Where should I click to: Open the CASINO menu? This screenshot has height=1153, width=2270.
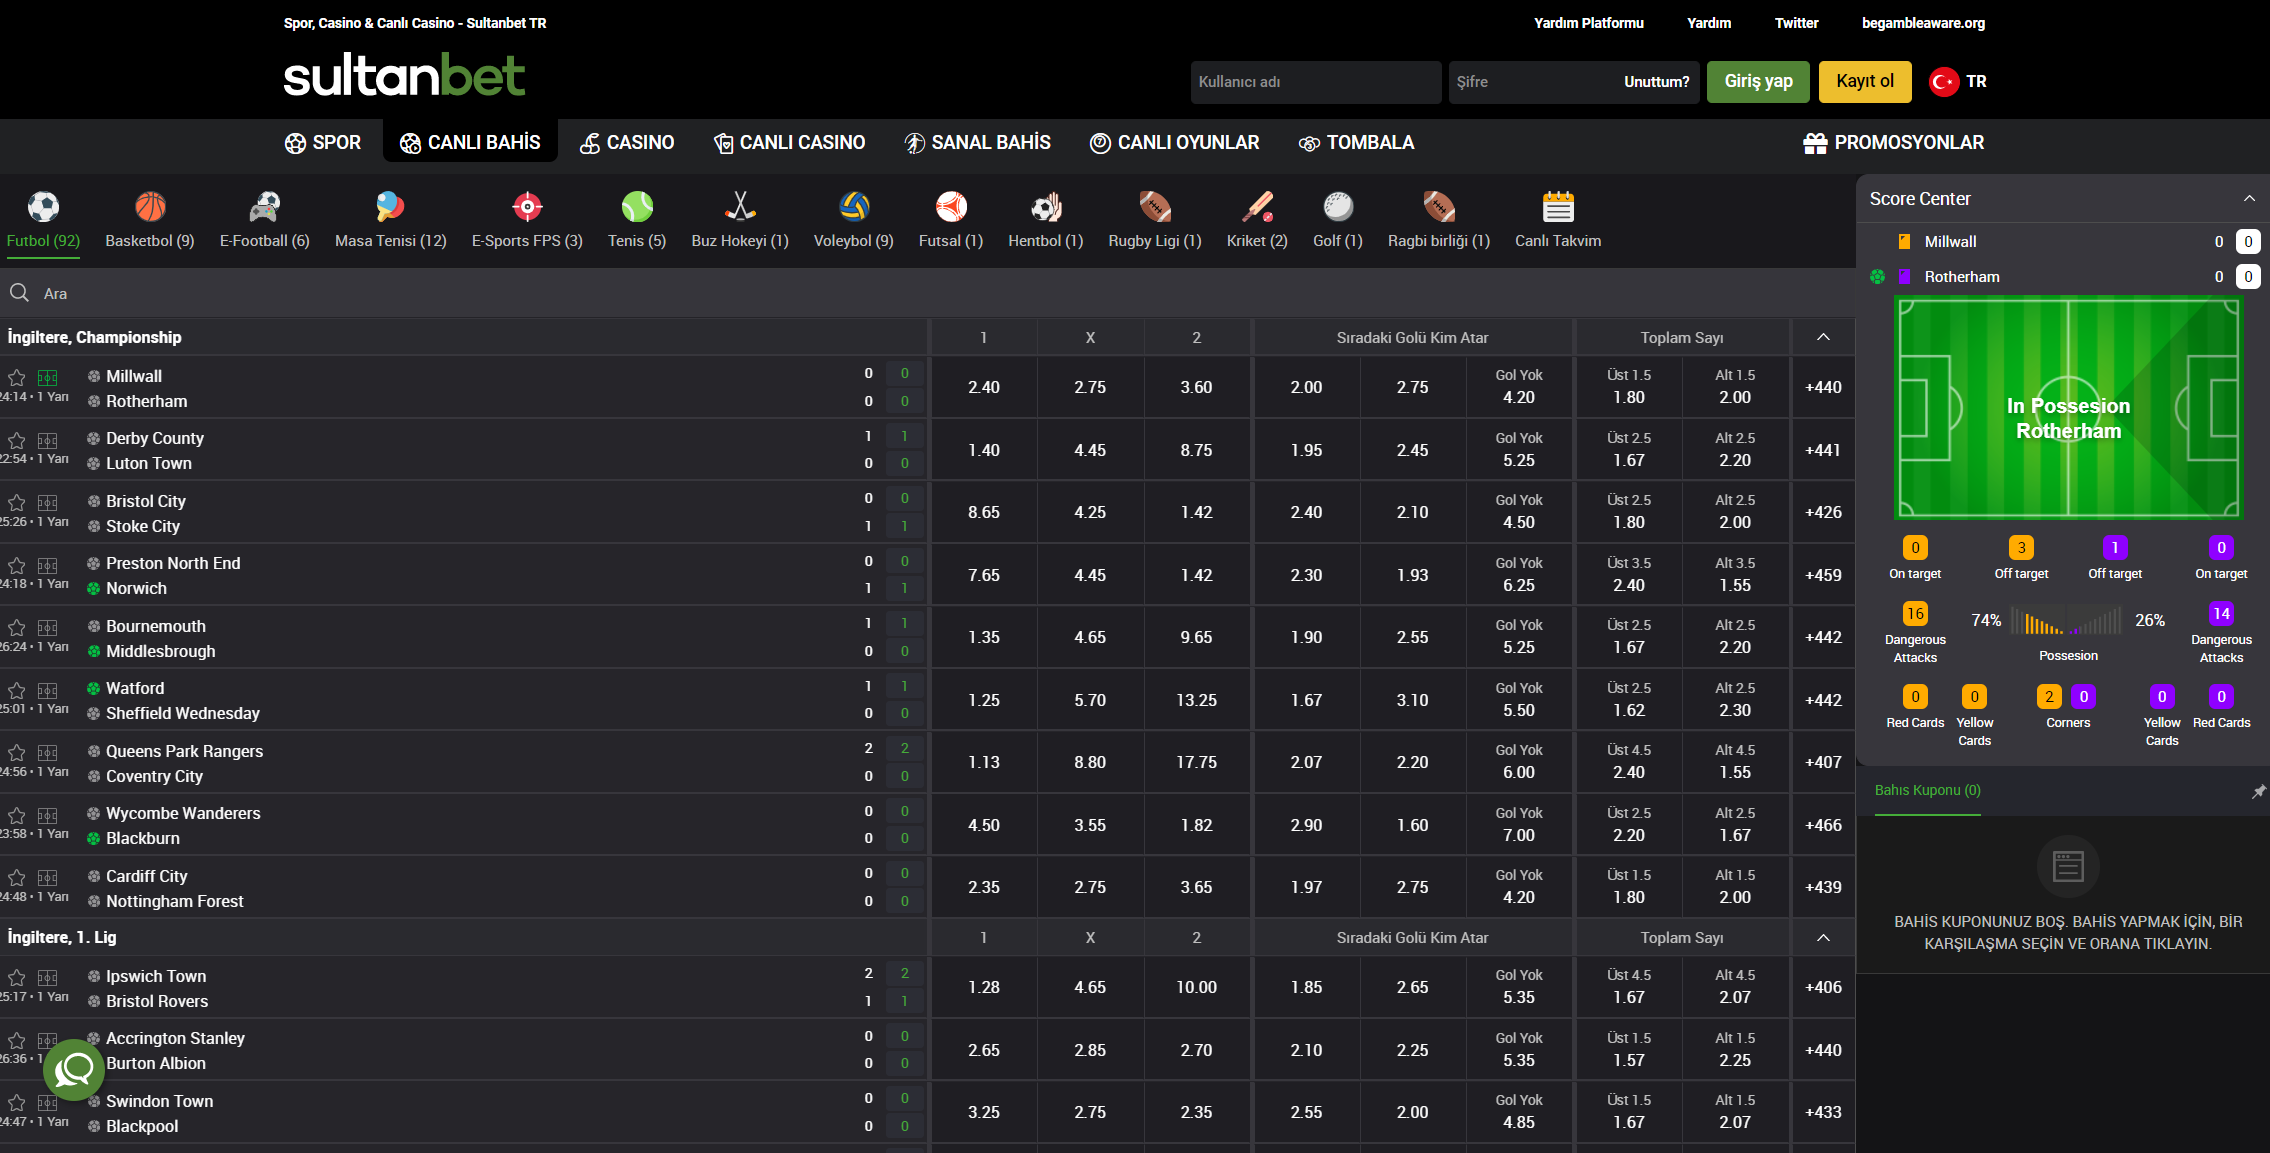coord(627,143)
